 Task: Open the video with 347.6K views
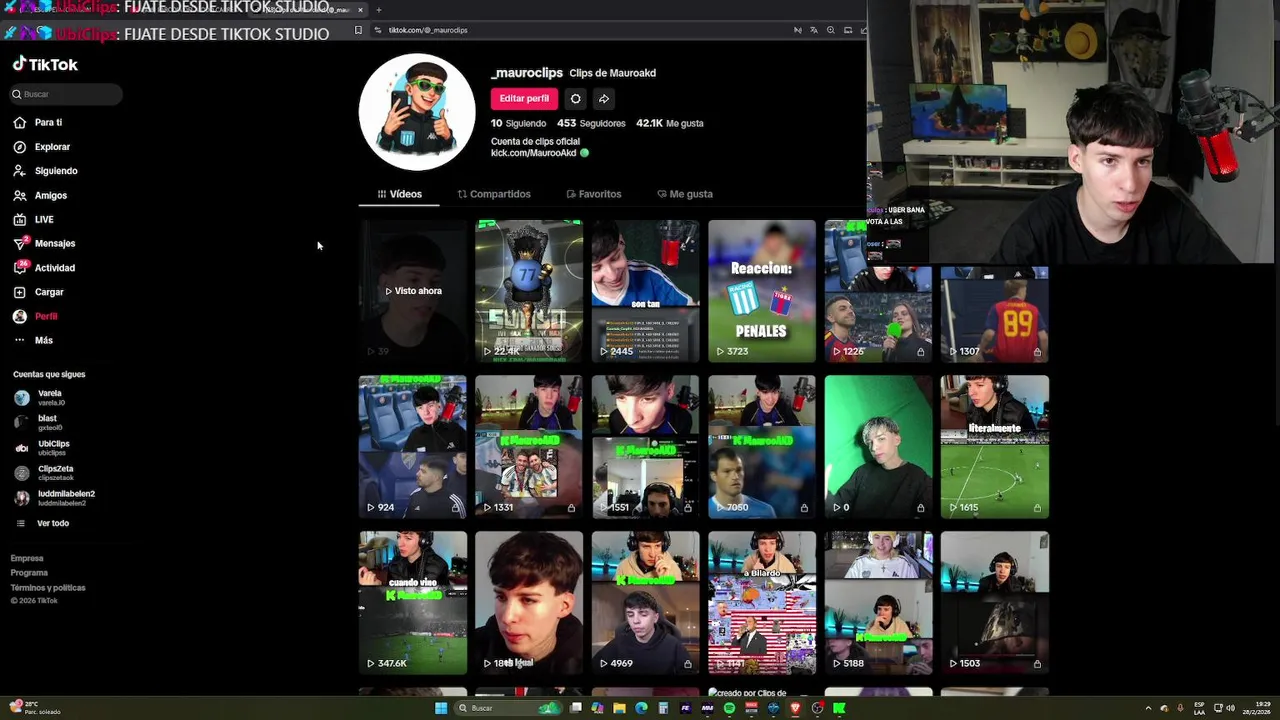coord(413,603)
